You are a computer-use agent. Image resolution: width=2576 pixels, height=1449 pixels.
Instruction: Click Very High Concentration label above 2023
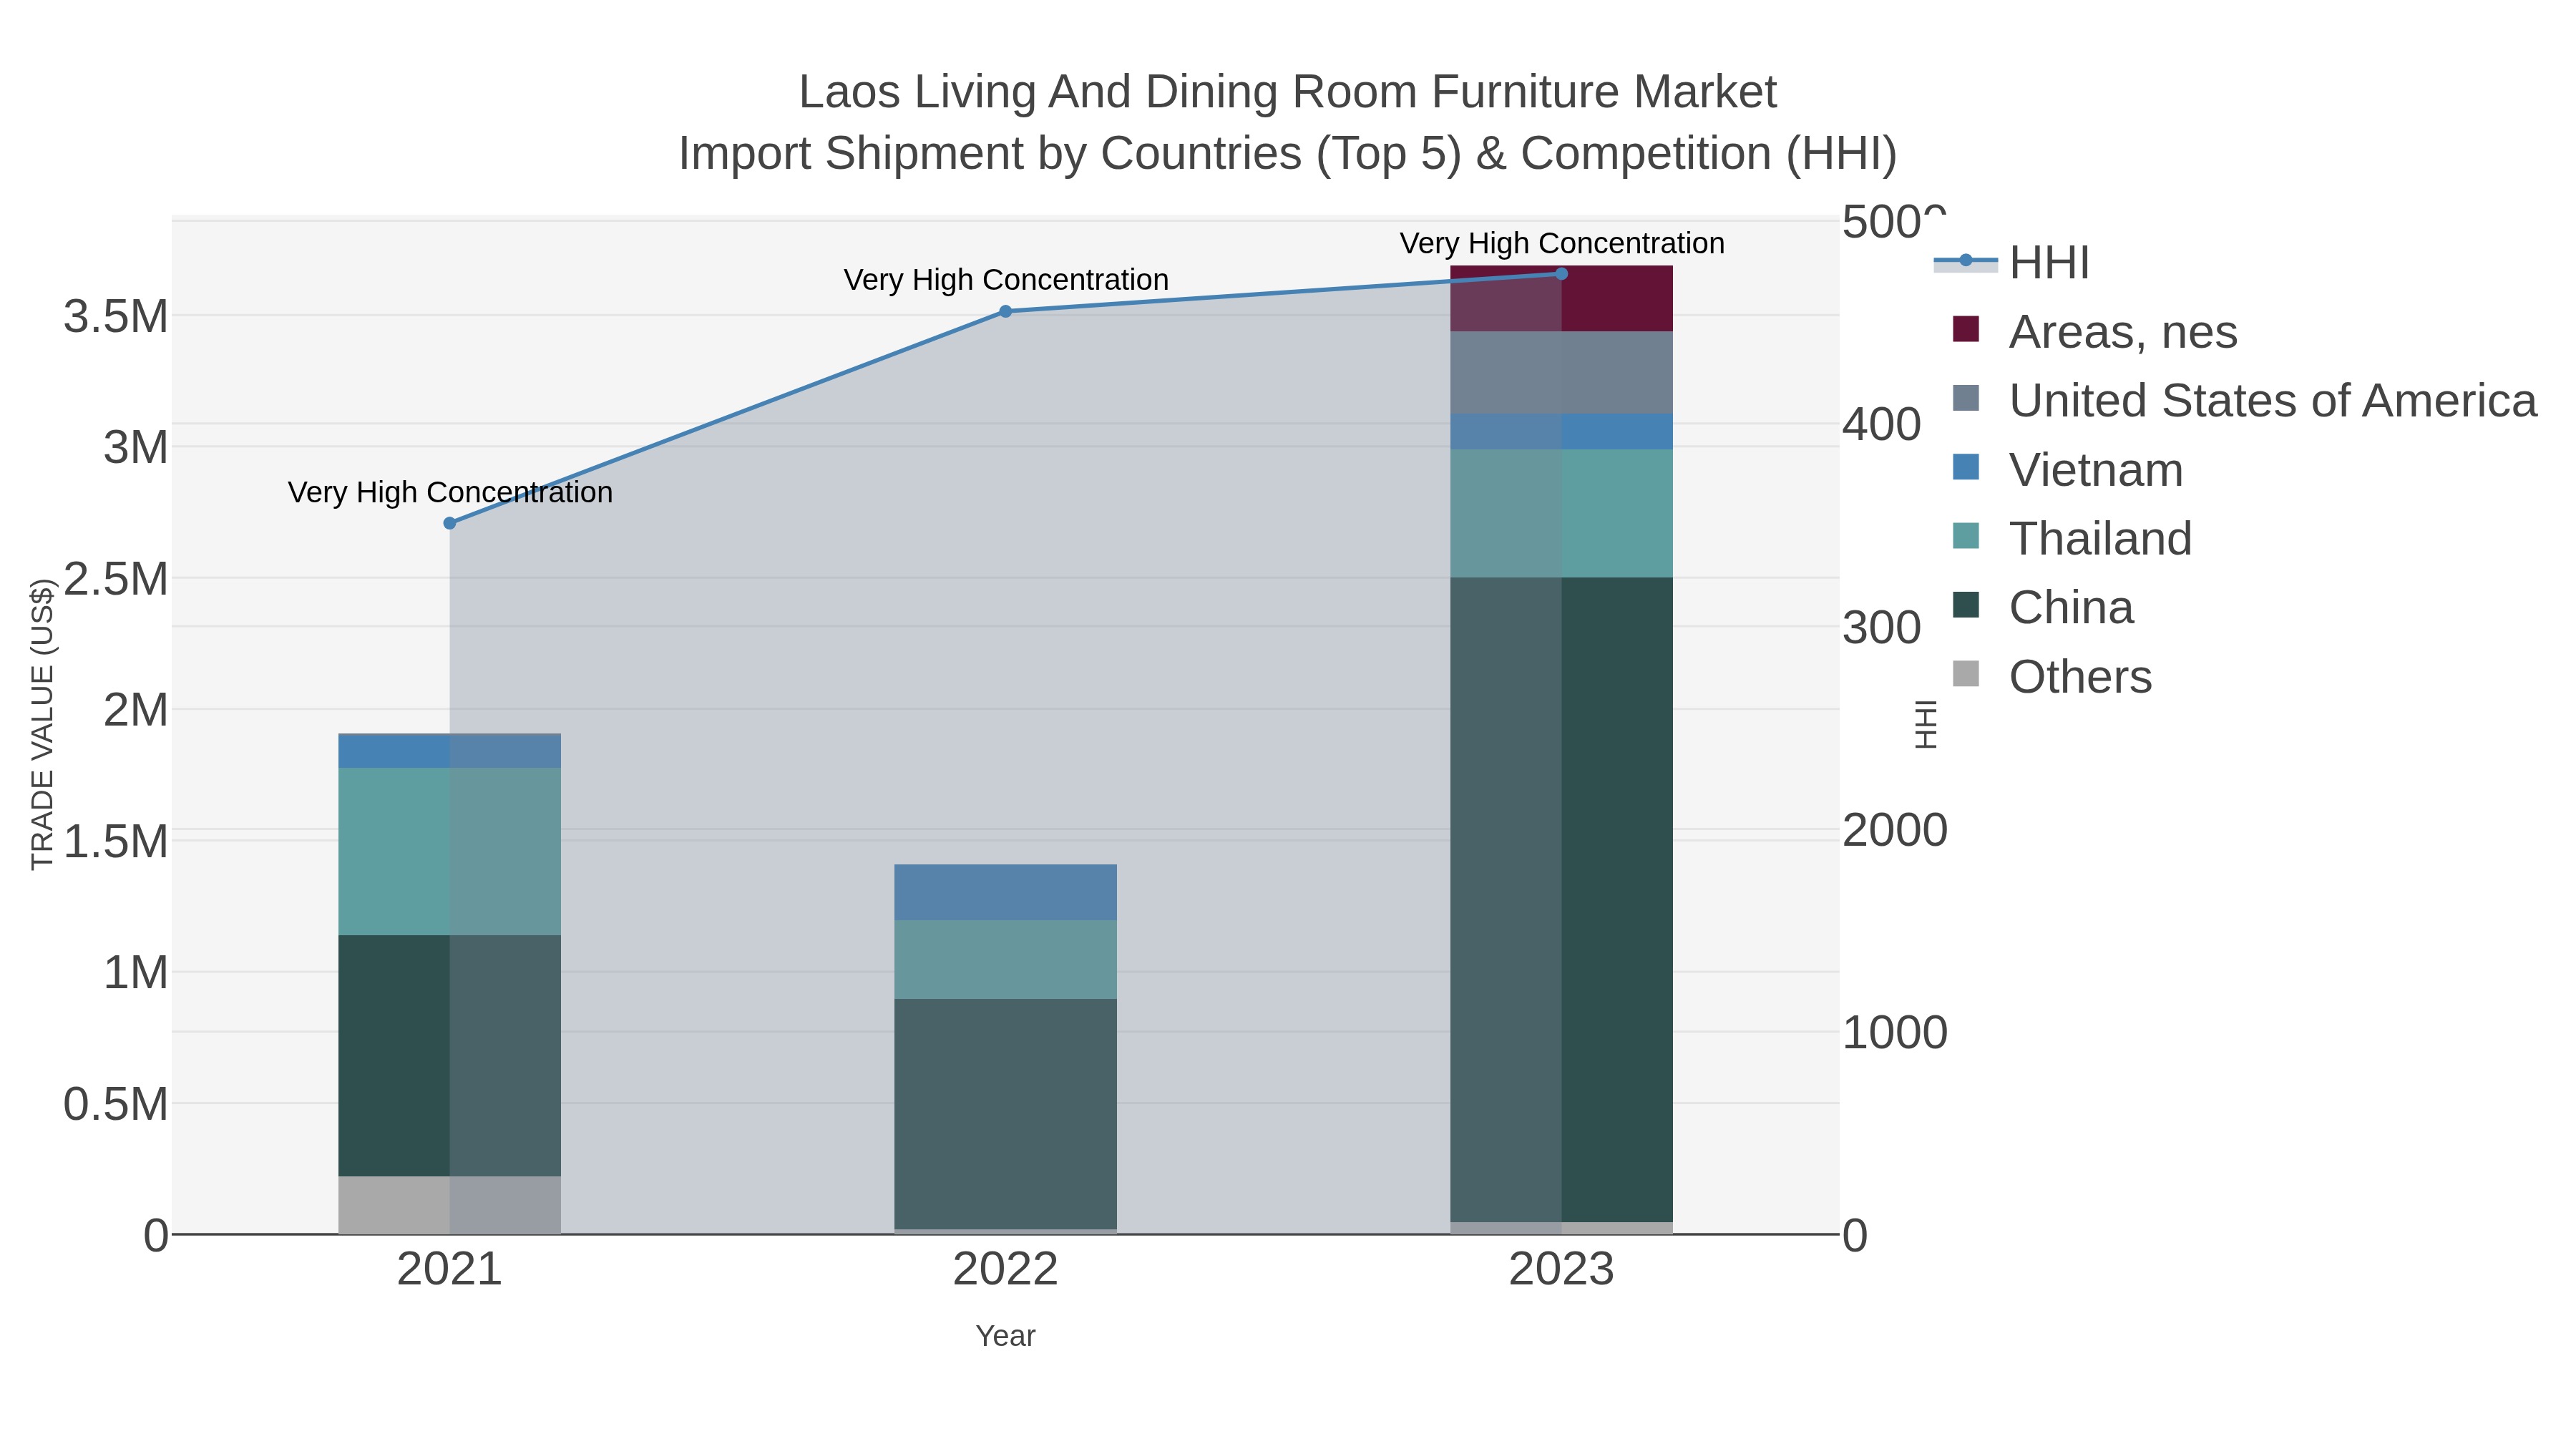(x=1562, y=243)
